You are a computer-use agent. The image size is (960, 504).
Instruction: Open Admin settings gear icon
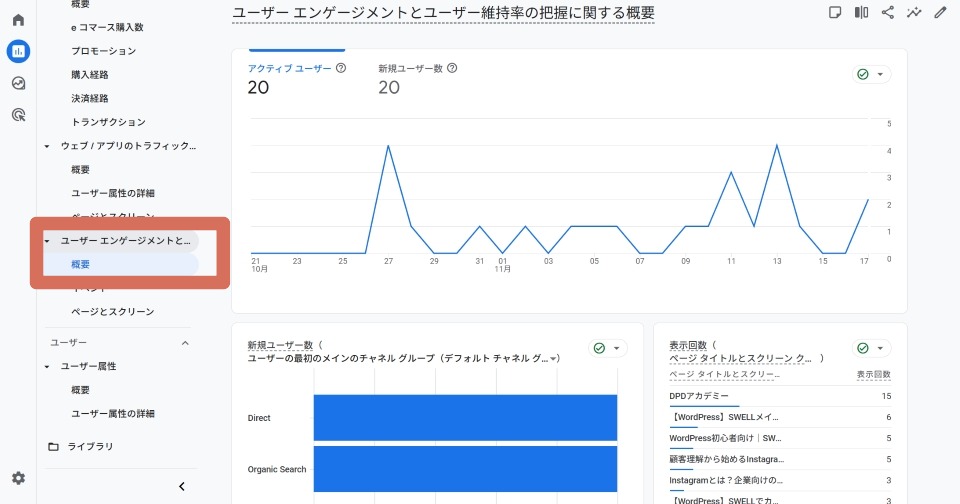pos(18,478)
